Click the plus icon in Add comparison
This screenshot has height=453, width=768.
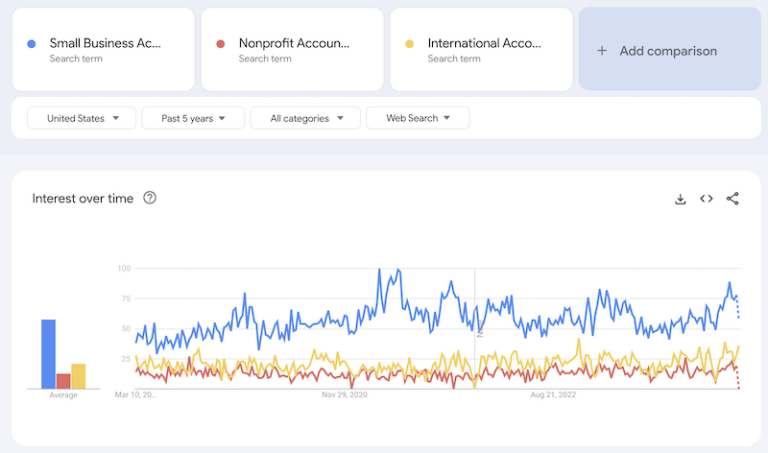(x=602, y=51)
